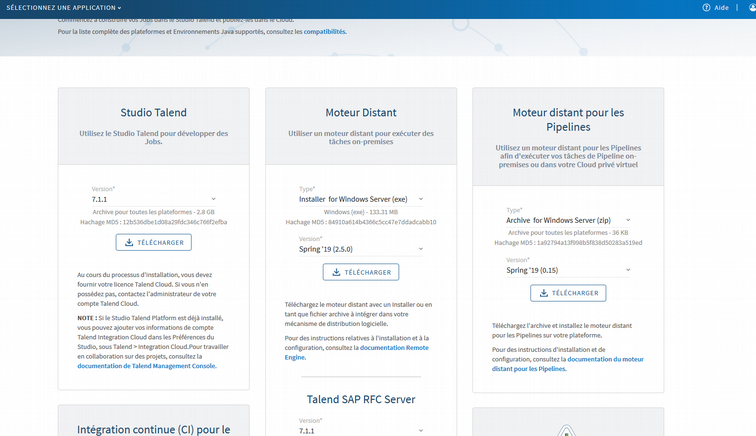Viewport: 756px width, 436px height.
Task: Open documentation Remote Engine link
Action: pyautogui.click(x=356, y=353)
